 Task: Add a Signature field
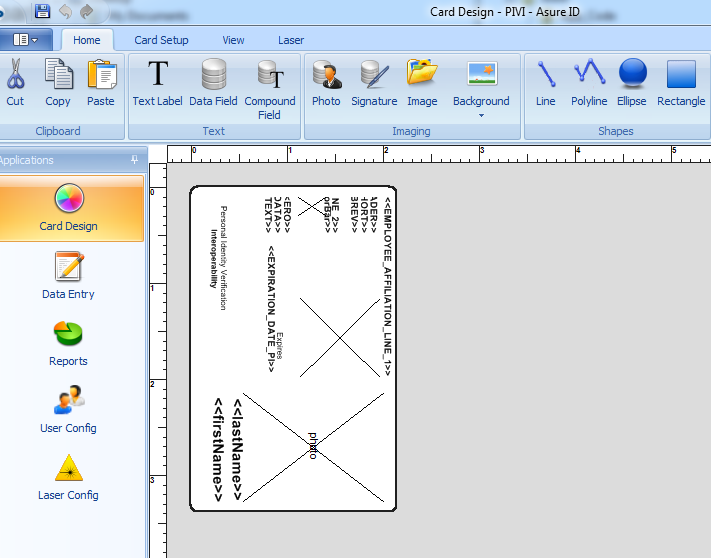click(x=374, y=83)
